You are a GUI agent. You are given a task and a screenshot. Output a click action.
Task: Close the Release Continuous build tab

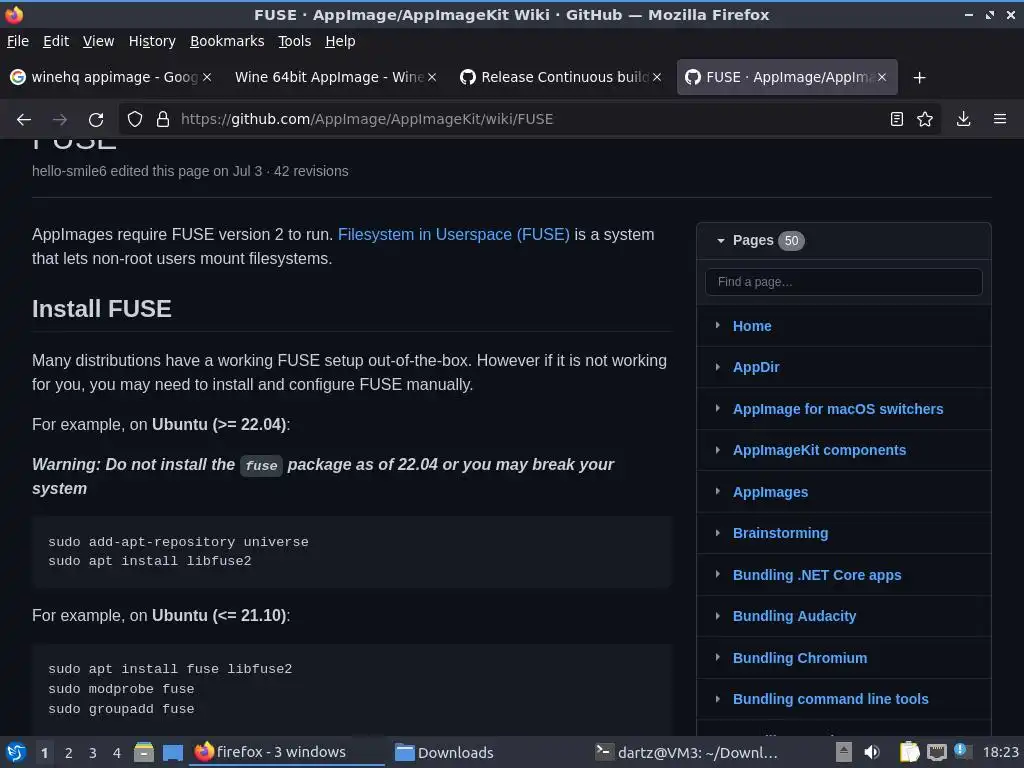click(x=657, y=77)
